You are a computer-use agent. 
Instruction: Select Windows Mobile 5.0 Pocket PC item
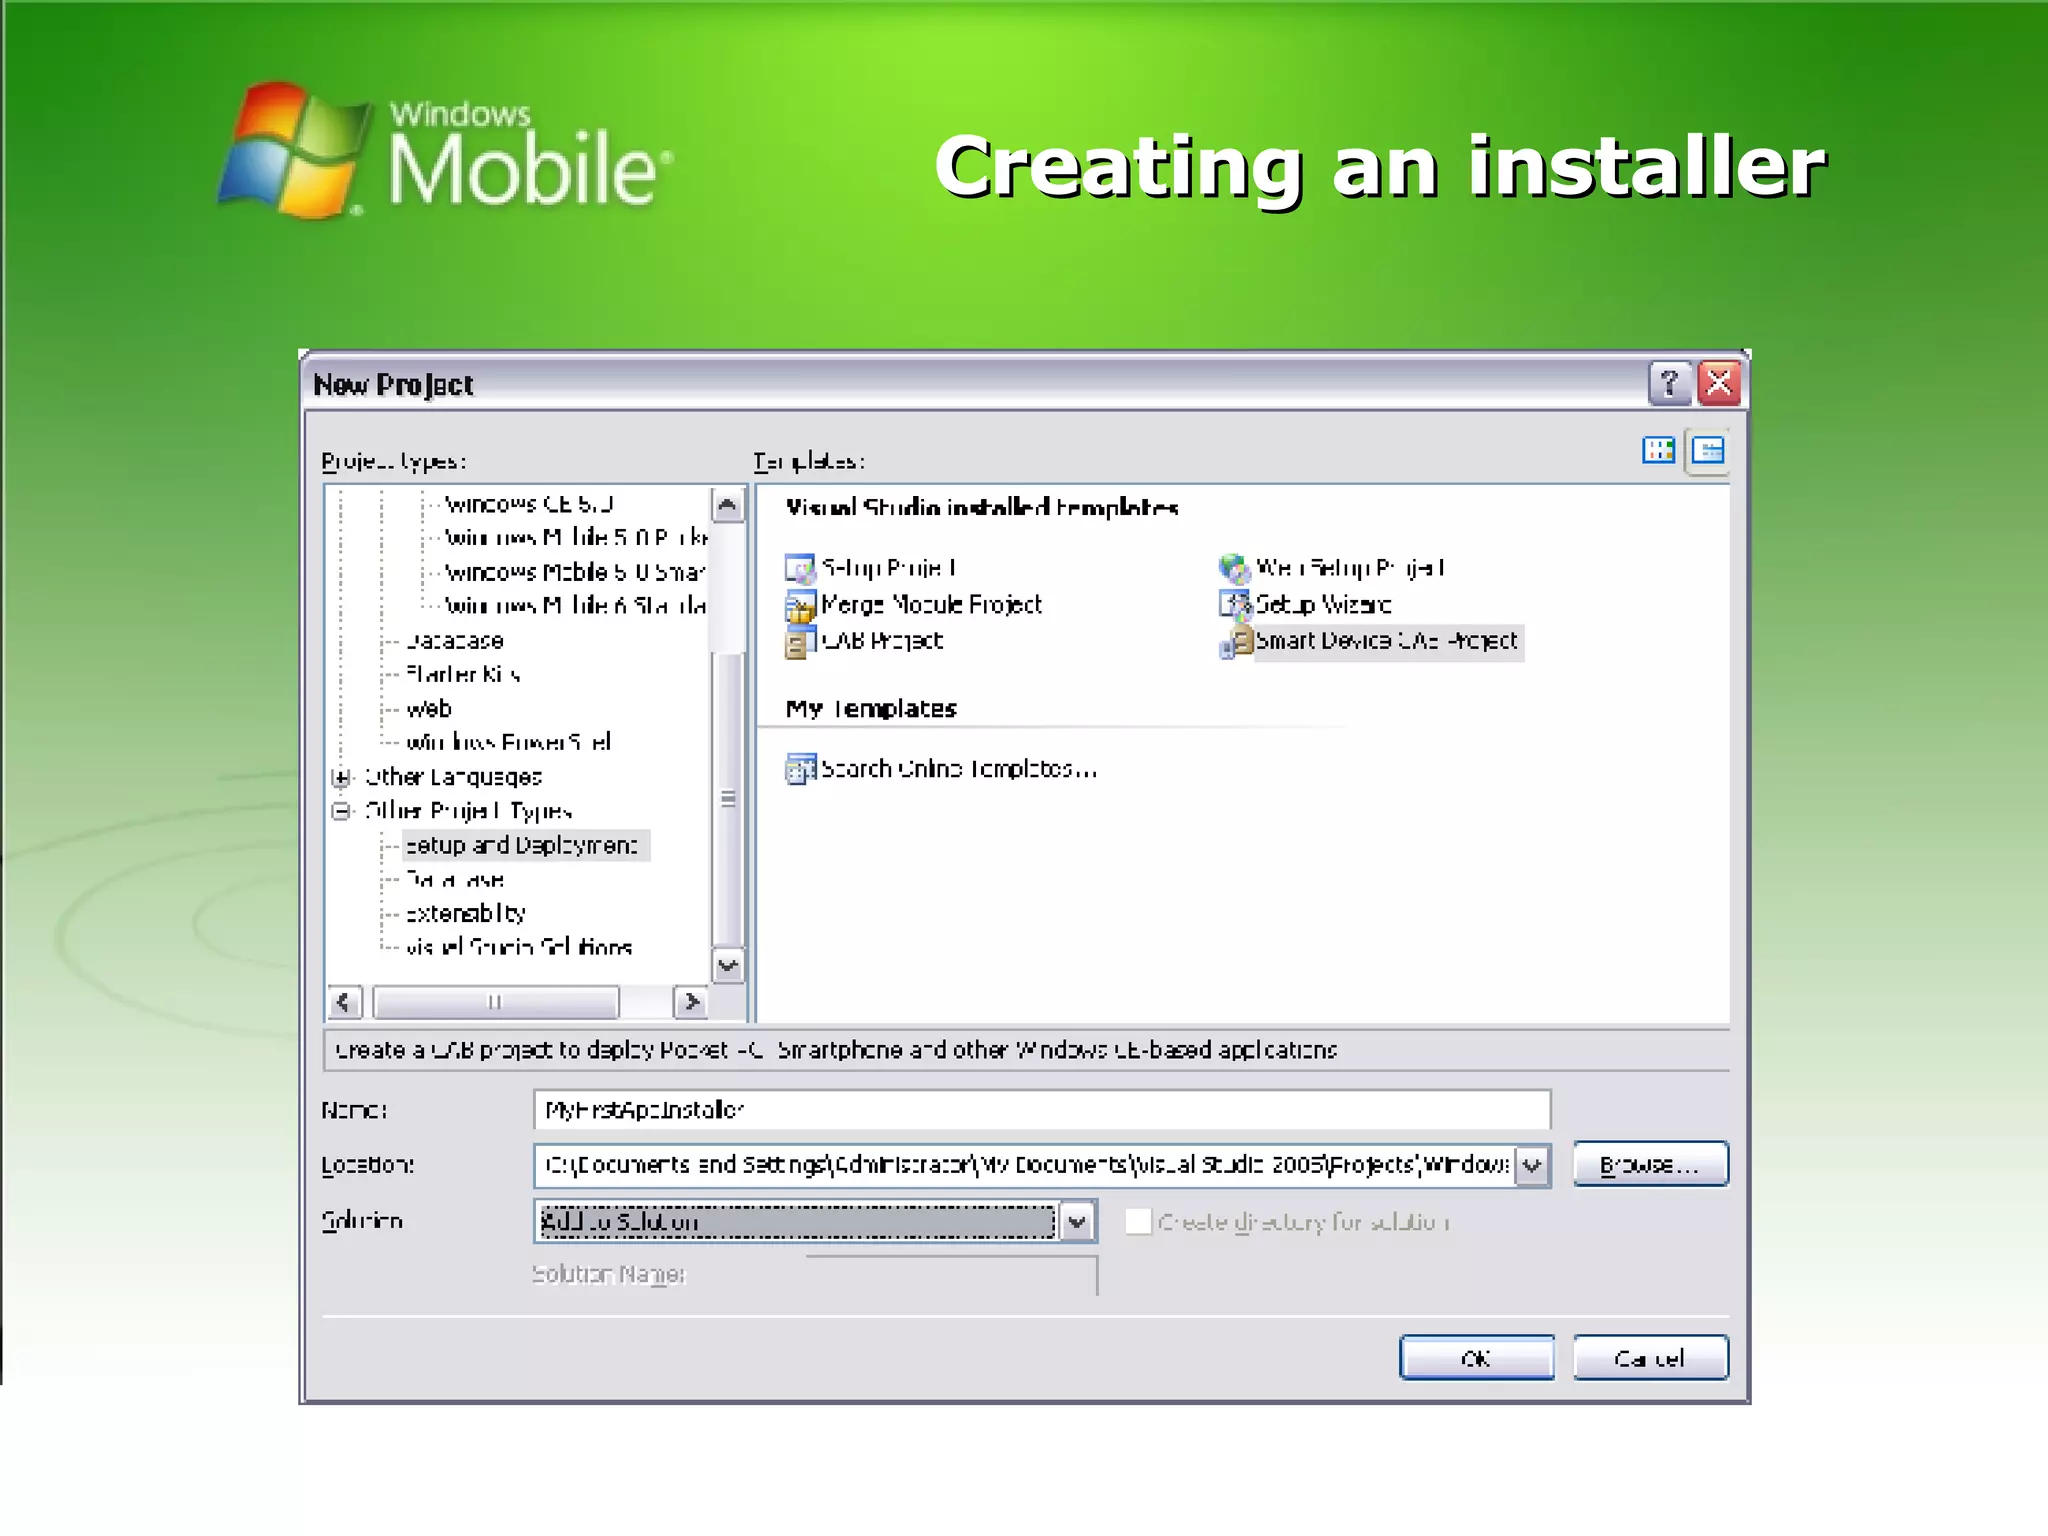[576, 538]
